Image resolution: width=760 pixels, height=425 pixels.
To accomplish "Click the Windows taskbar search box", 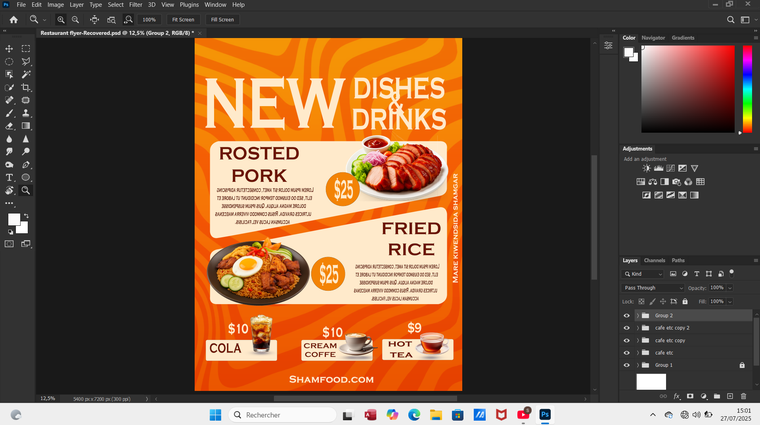I will [282, 415].
